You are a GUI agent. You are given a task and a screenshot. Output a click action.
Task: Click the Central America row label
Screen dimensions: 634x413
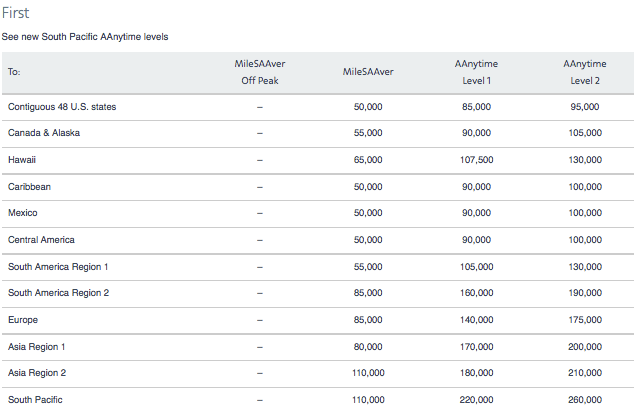coord(41,240)
